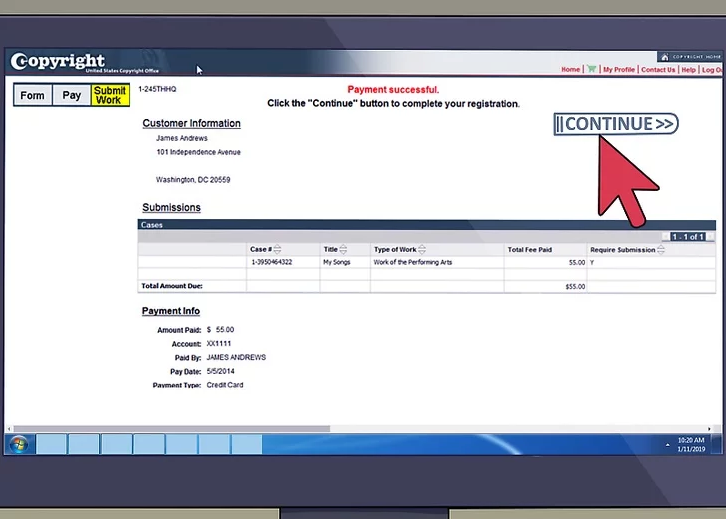Viewport: 726px width, 519px height.
Task: Open the Contact Us link
Action: pyautogui.click(x=658, y=70)
